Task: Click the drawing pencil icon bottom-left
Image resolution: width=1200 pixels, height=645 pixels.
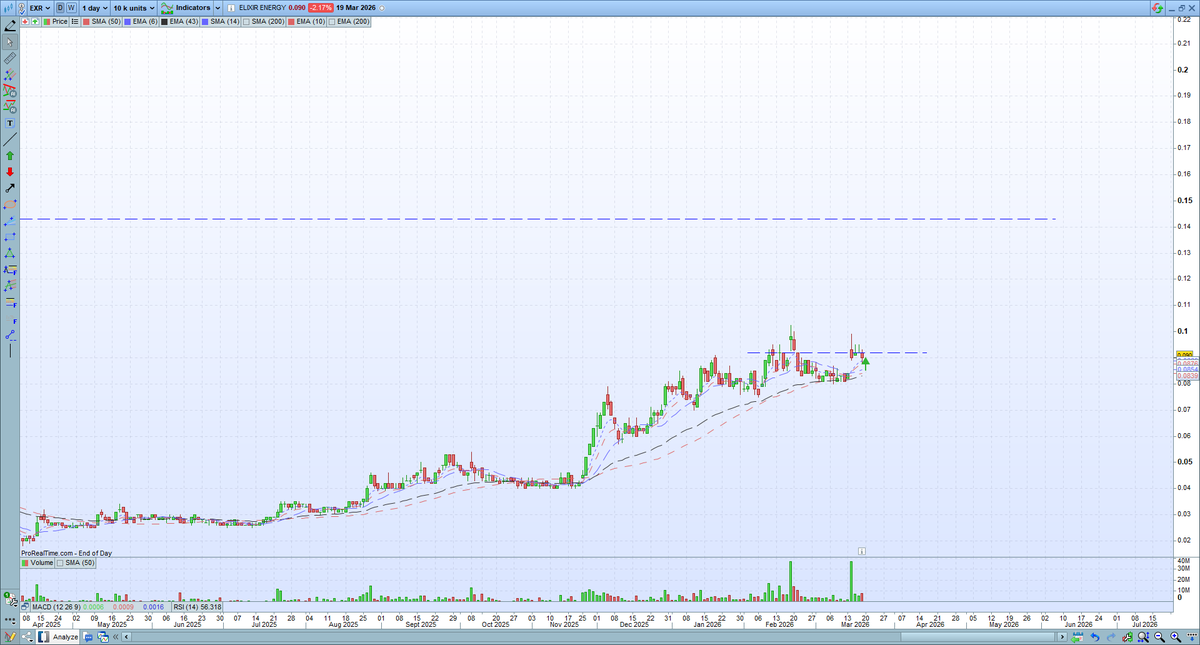Action: click(x=10, y=637)
